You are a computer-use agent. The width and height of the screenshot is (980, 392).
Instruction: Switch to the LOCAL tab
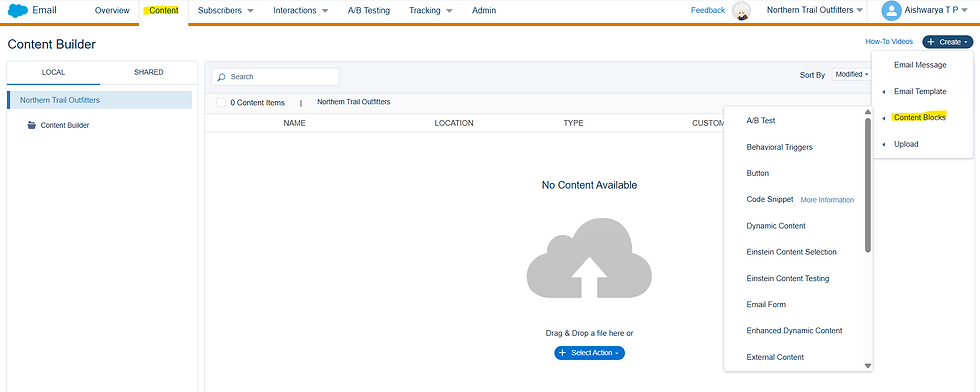[x=53, y=73]
